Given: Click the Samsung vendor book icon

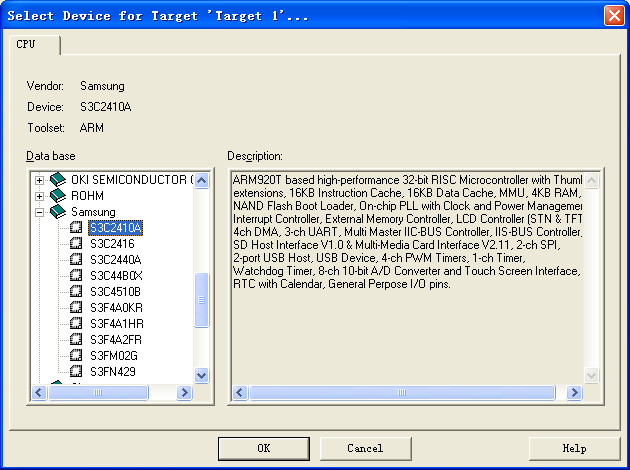Looking at the screenshot, I should [x=58, y=212].
